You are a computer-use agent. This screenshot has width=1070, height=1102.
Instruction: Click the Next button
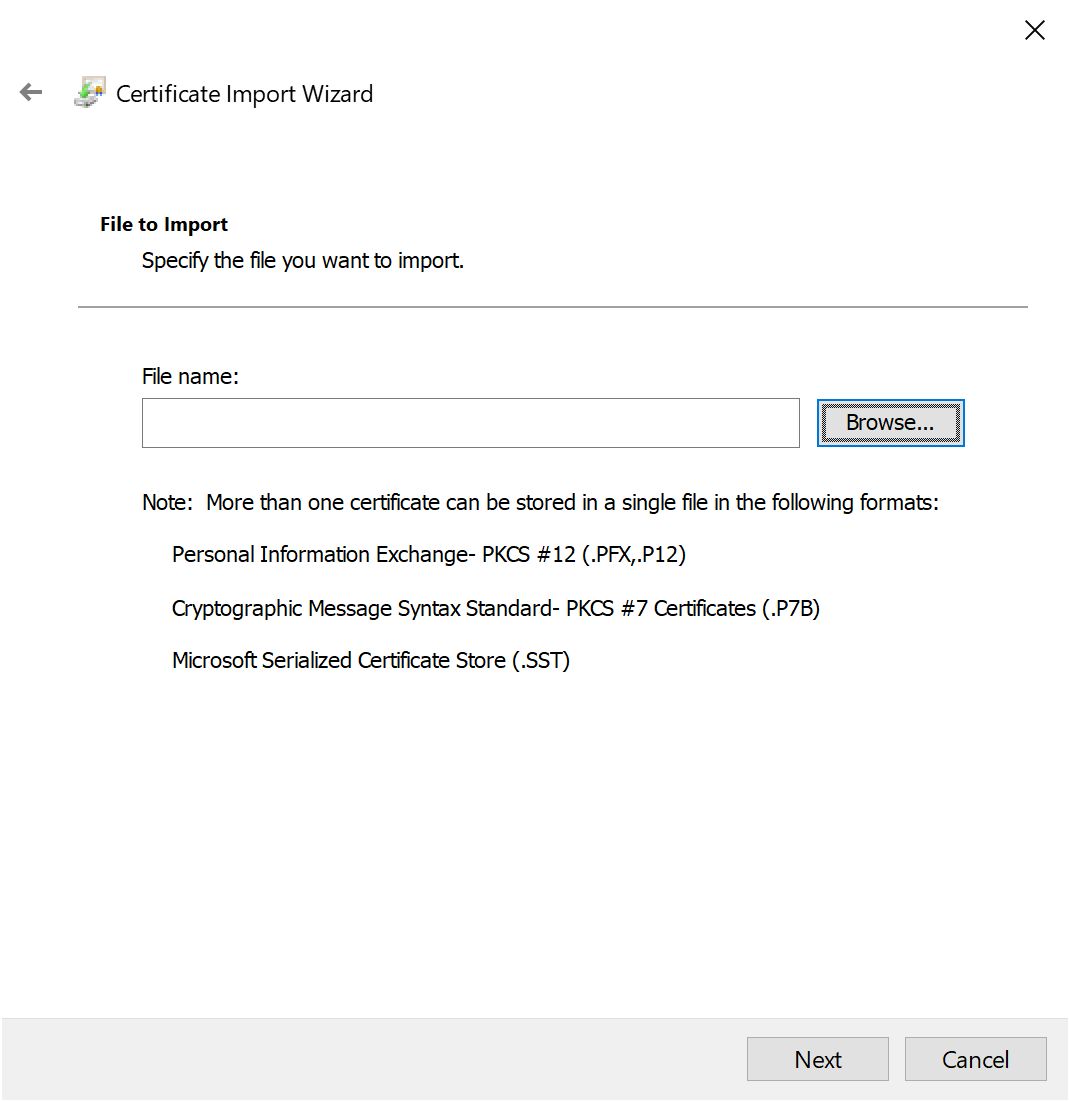817,1059
